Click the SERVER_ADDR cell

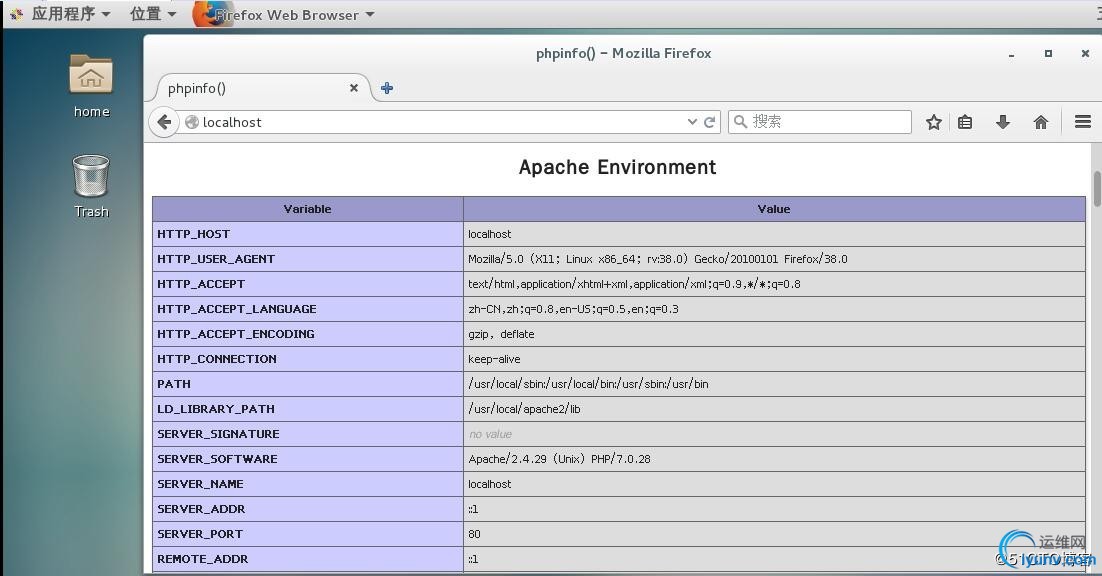click(308, 509)
